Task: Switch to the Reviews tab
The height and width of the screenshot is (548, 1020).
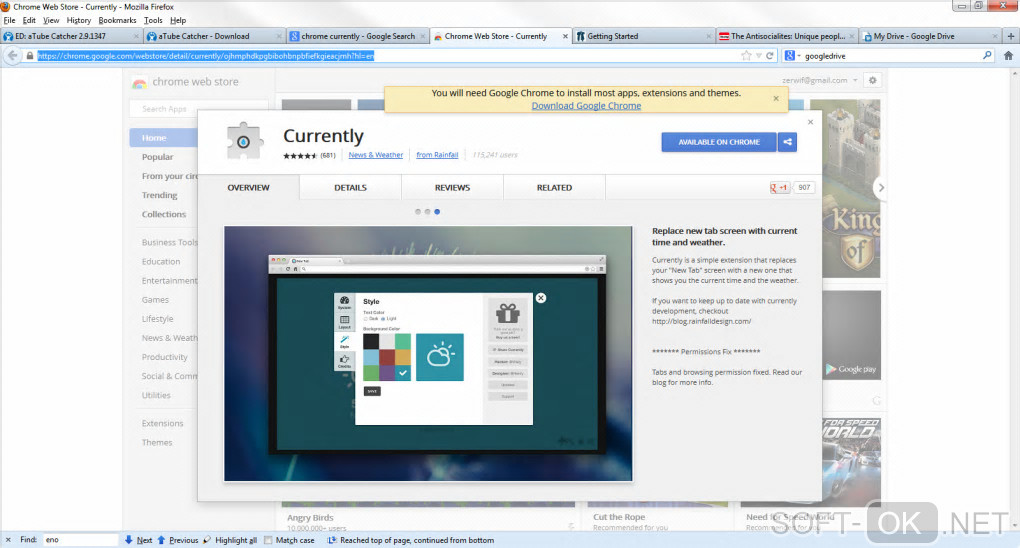Action: (x=452, y=187)
